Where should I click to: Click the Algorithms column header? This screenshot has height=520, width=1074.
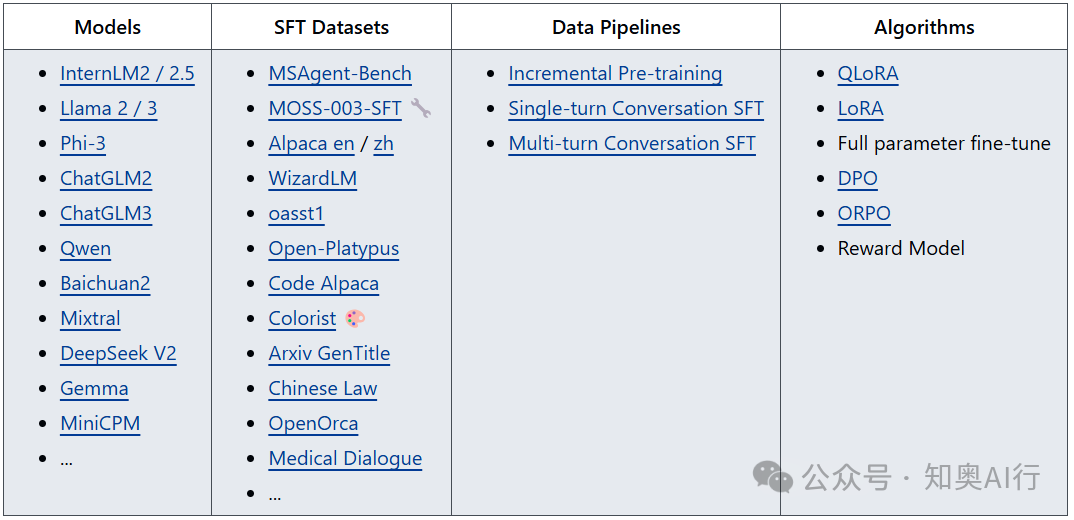coord(924,27)
